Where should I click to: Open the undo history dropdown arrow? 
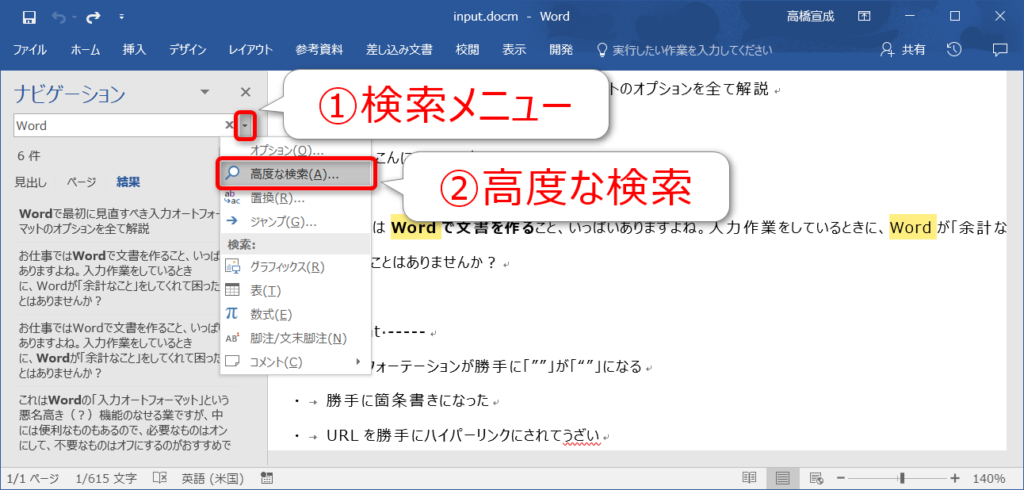point(73,18)
